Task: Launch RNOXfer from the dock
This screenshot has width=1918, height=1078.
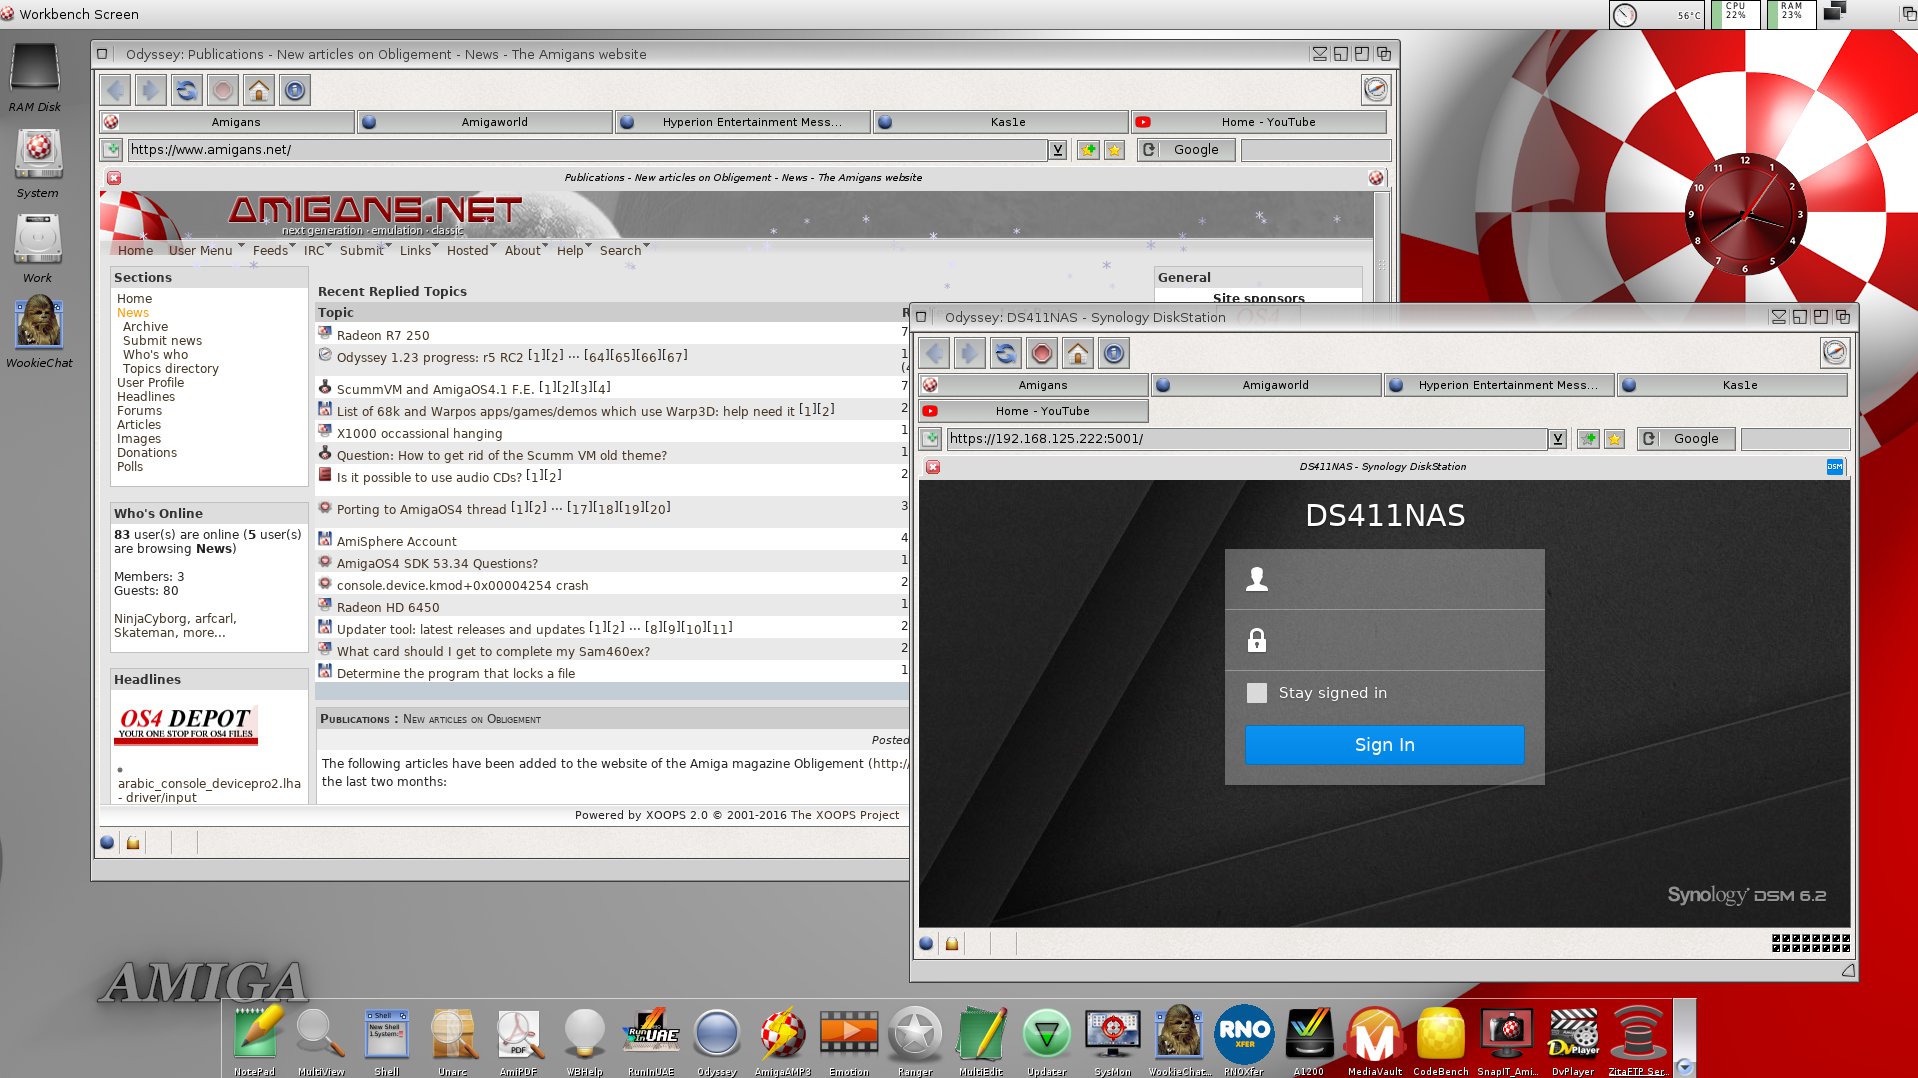Action: 1244,1035
